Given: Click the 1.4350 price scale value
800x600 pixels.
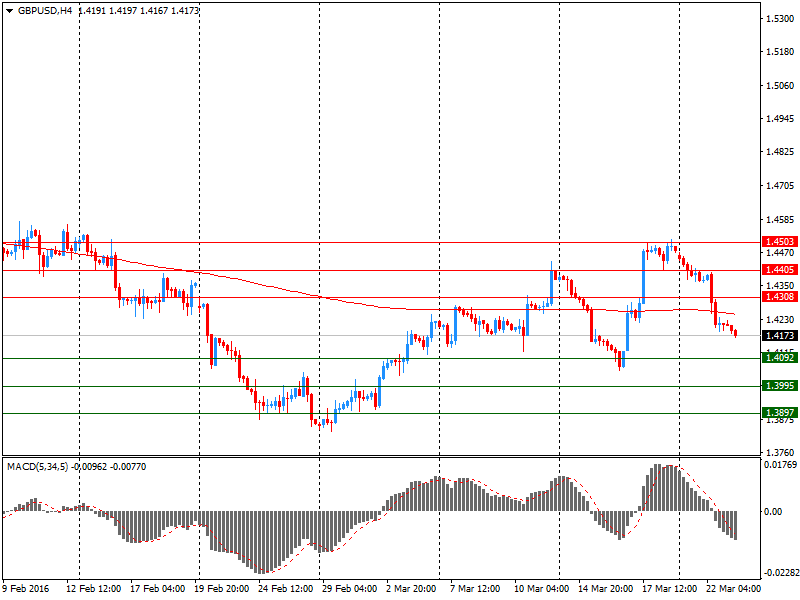Looking at the screenshot, I should (x=780, y=286).
